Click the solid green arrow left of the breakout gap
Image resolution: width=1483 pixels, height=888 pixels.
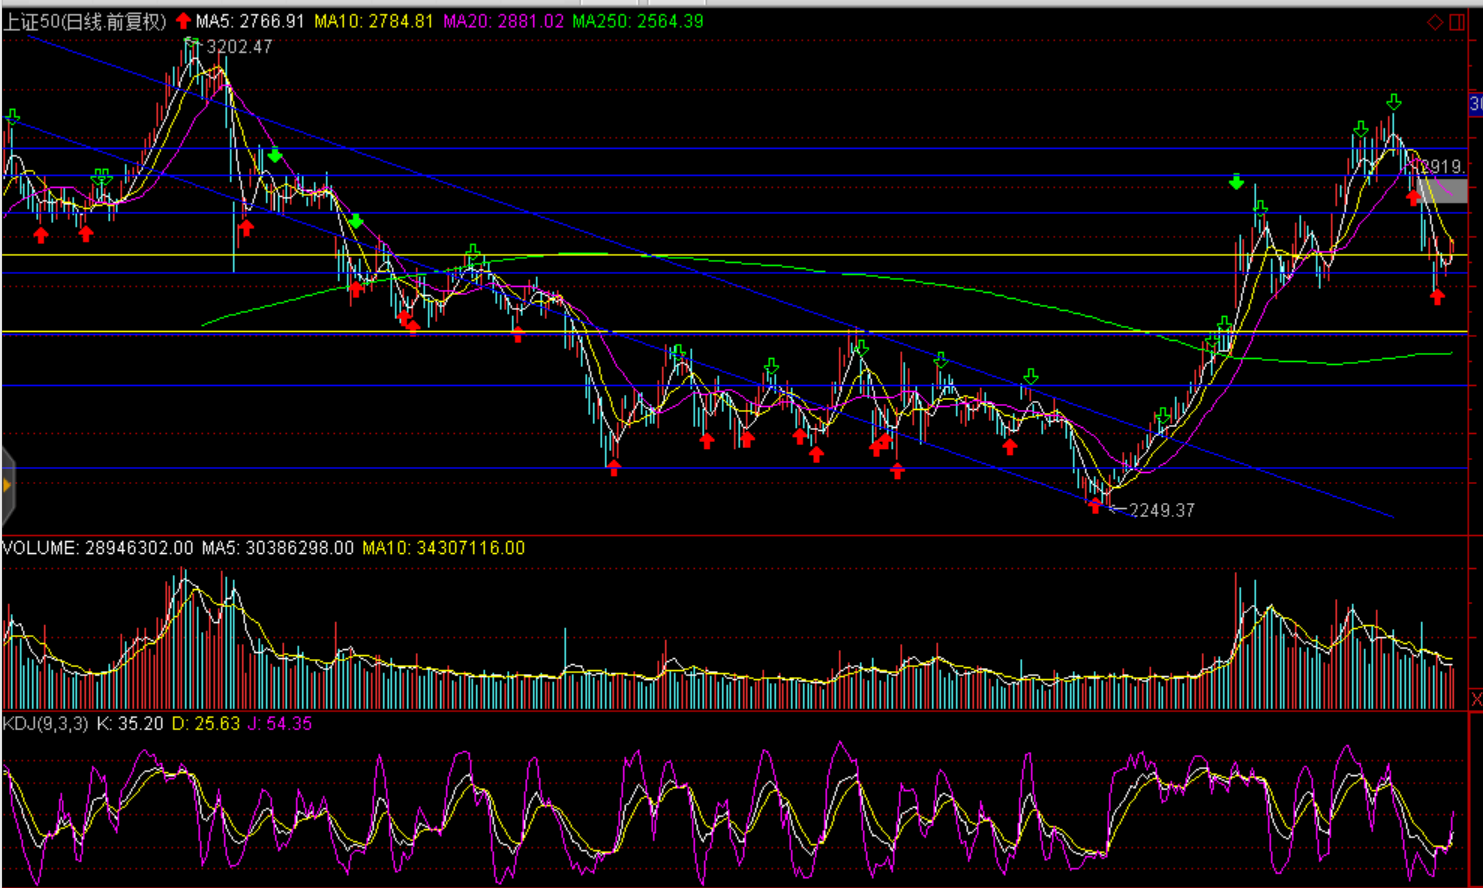tap(1237, 182)
